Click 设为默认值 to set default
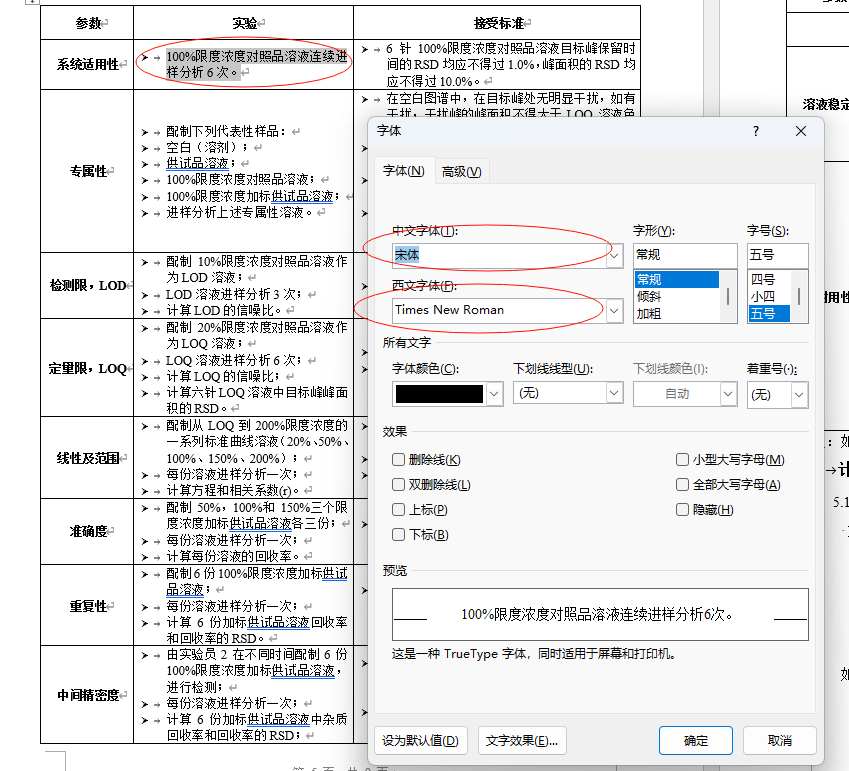The width and height of the screenshot is (849, 771). tap(421, 741)
